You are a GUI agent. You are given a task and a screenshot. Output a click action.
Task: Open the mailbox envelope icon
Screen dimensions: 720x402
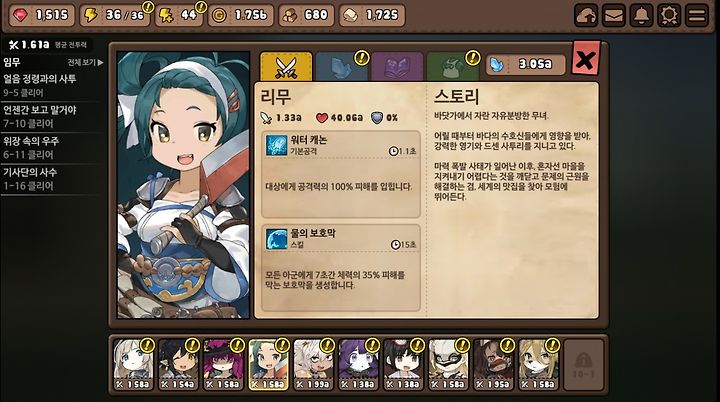coord(614,15)
